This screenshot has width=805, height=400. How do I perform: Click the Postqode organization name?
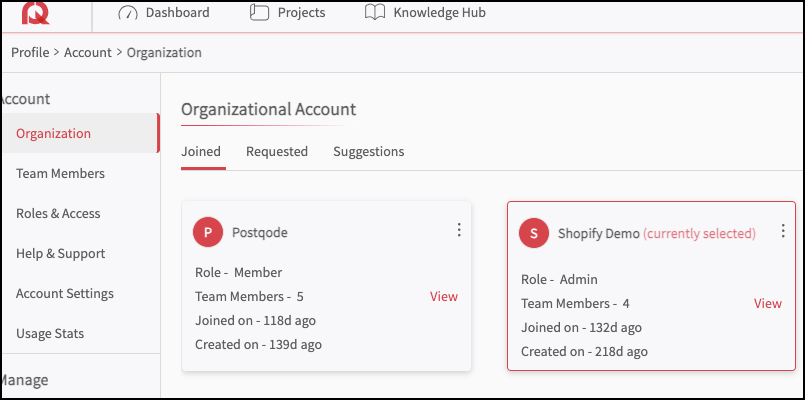[x=260, y=233]
